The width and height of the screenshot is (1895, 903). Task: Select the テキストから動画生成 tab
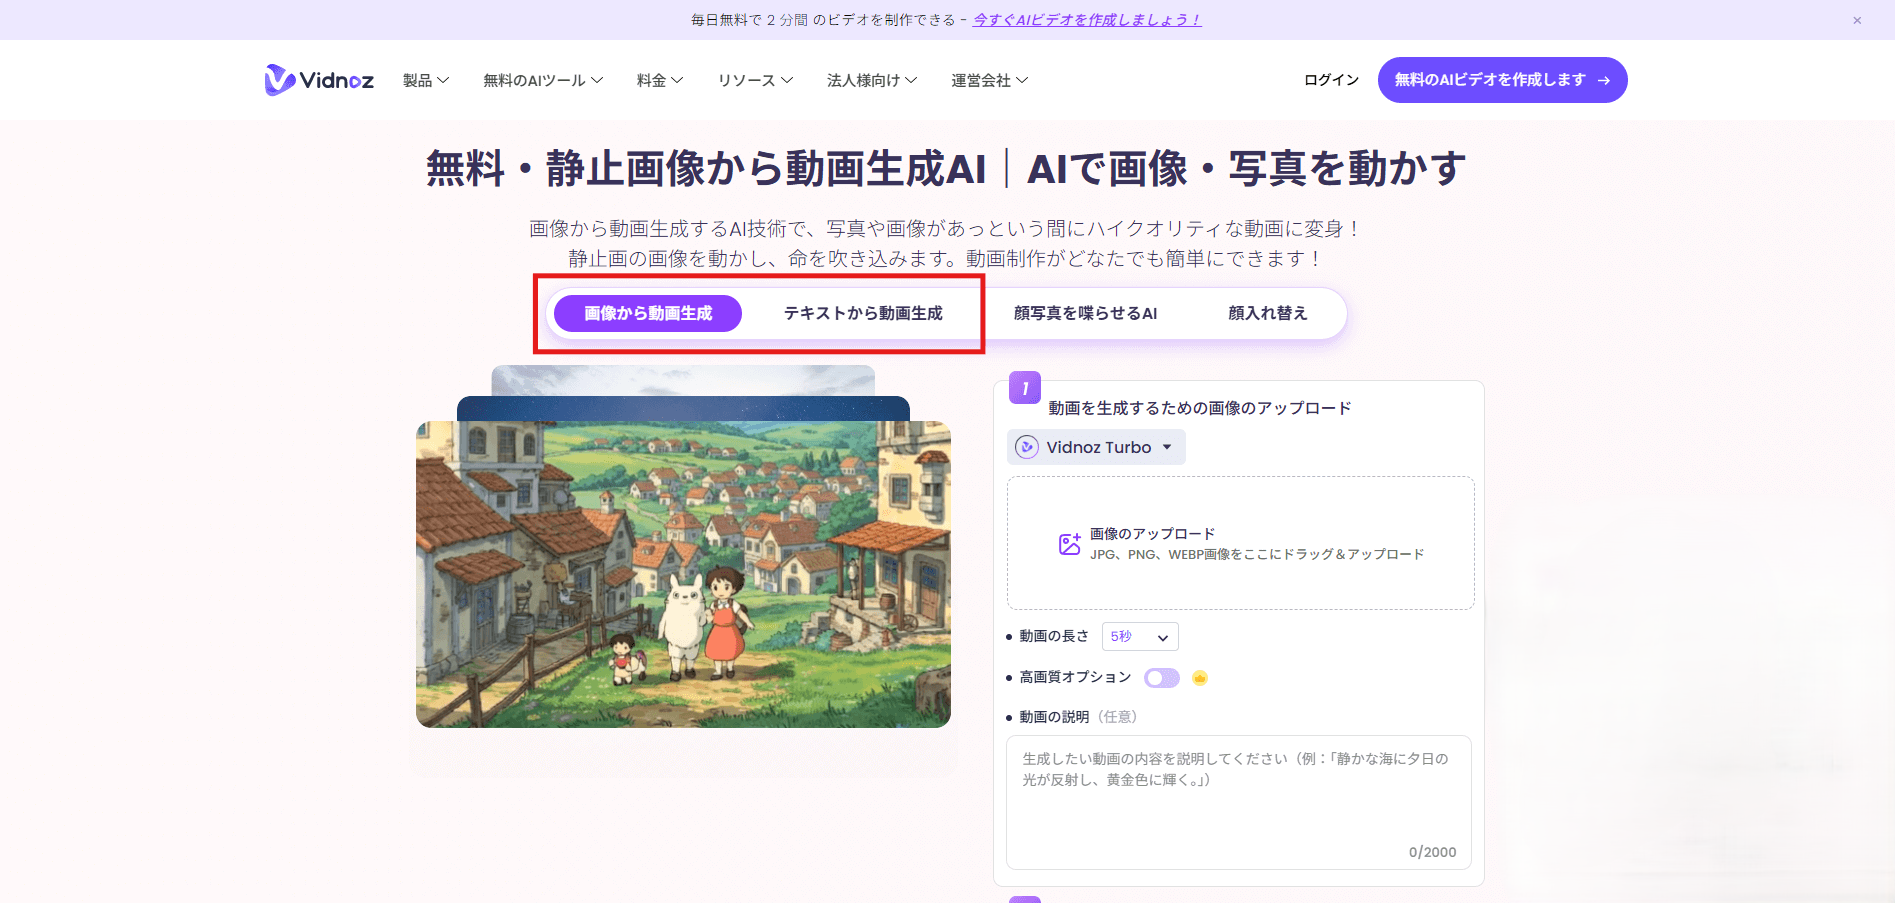point(862,312)
